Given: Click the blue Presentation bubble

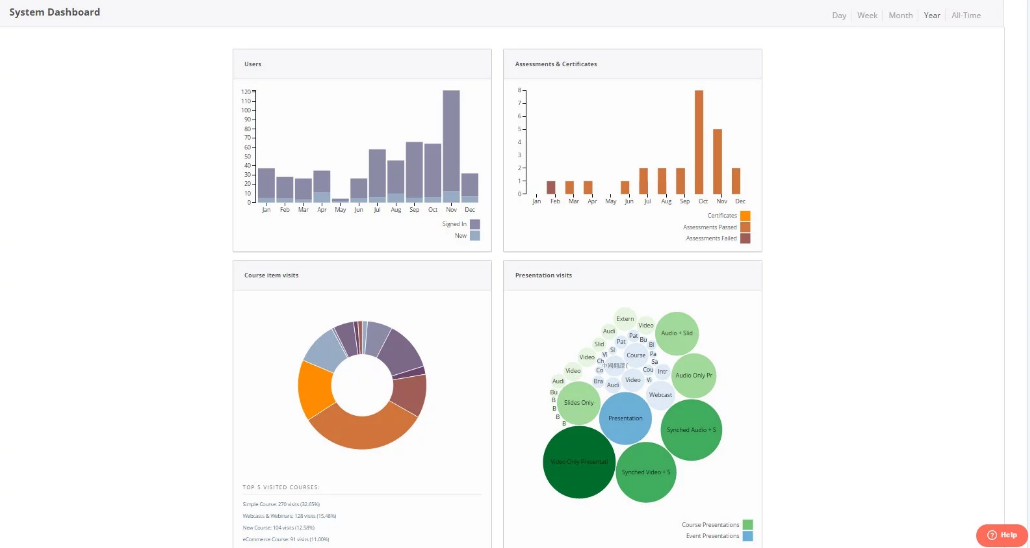Looking at the screenshot, I should [625, 418].
